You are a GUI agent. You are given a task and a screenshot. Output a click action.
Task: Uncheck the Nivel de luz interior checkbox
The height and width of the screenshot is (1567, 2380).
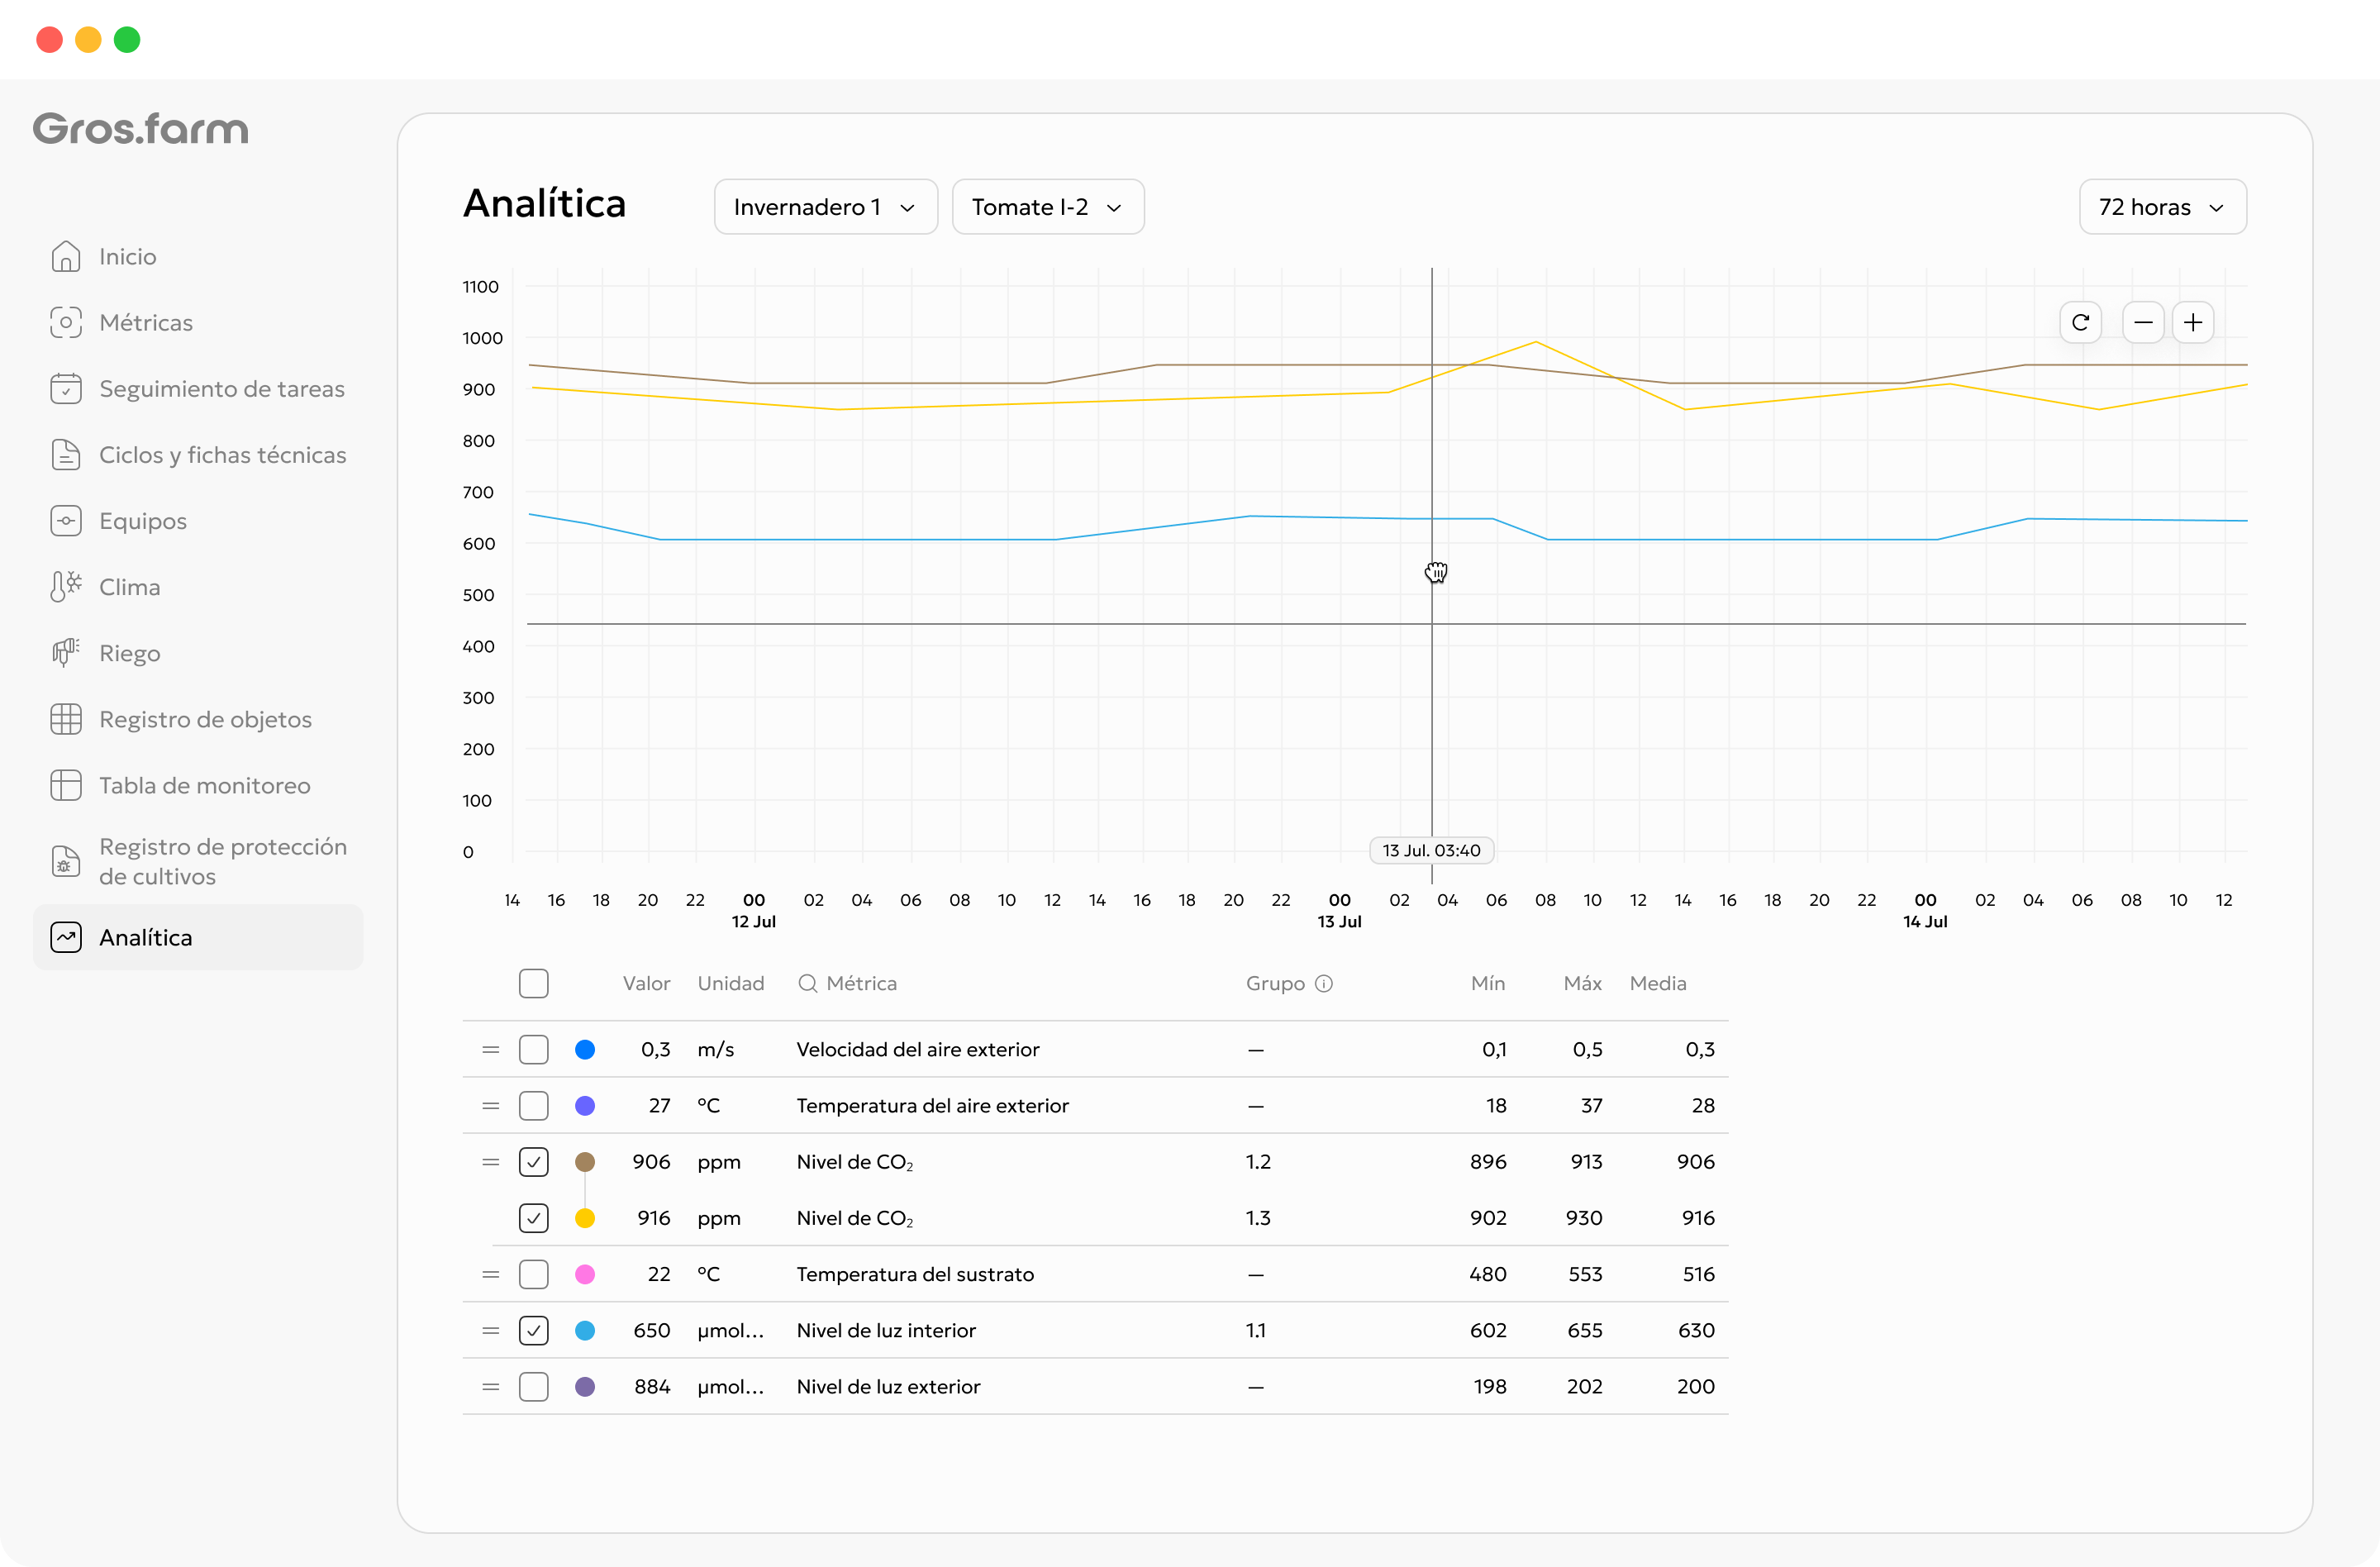(534, 1330)
